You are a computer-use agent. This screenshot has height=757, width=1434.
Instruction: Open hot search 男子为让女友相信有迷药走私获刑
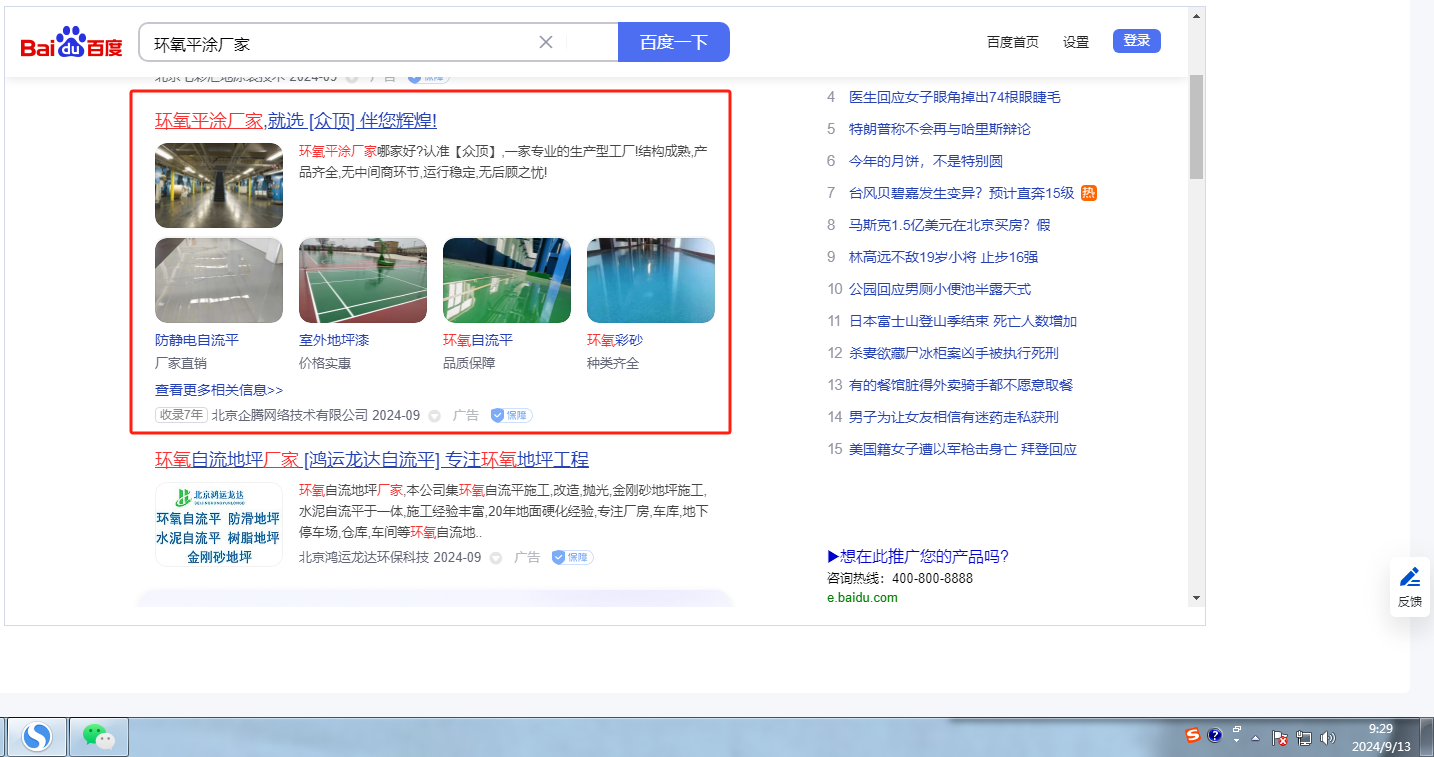click(954, 417)
